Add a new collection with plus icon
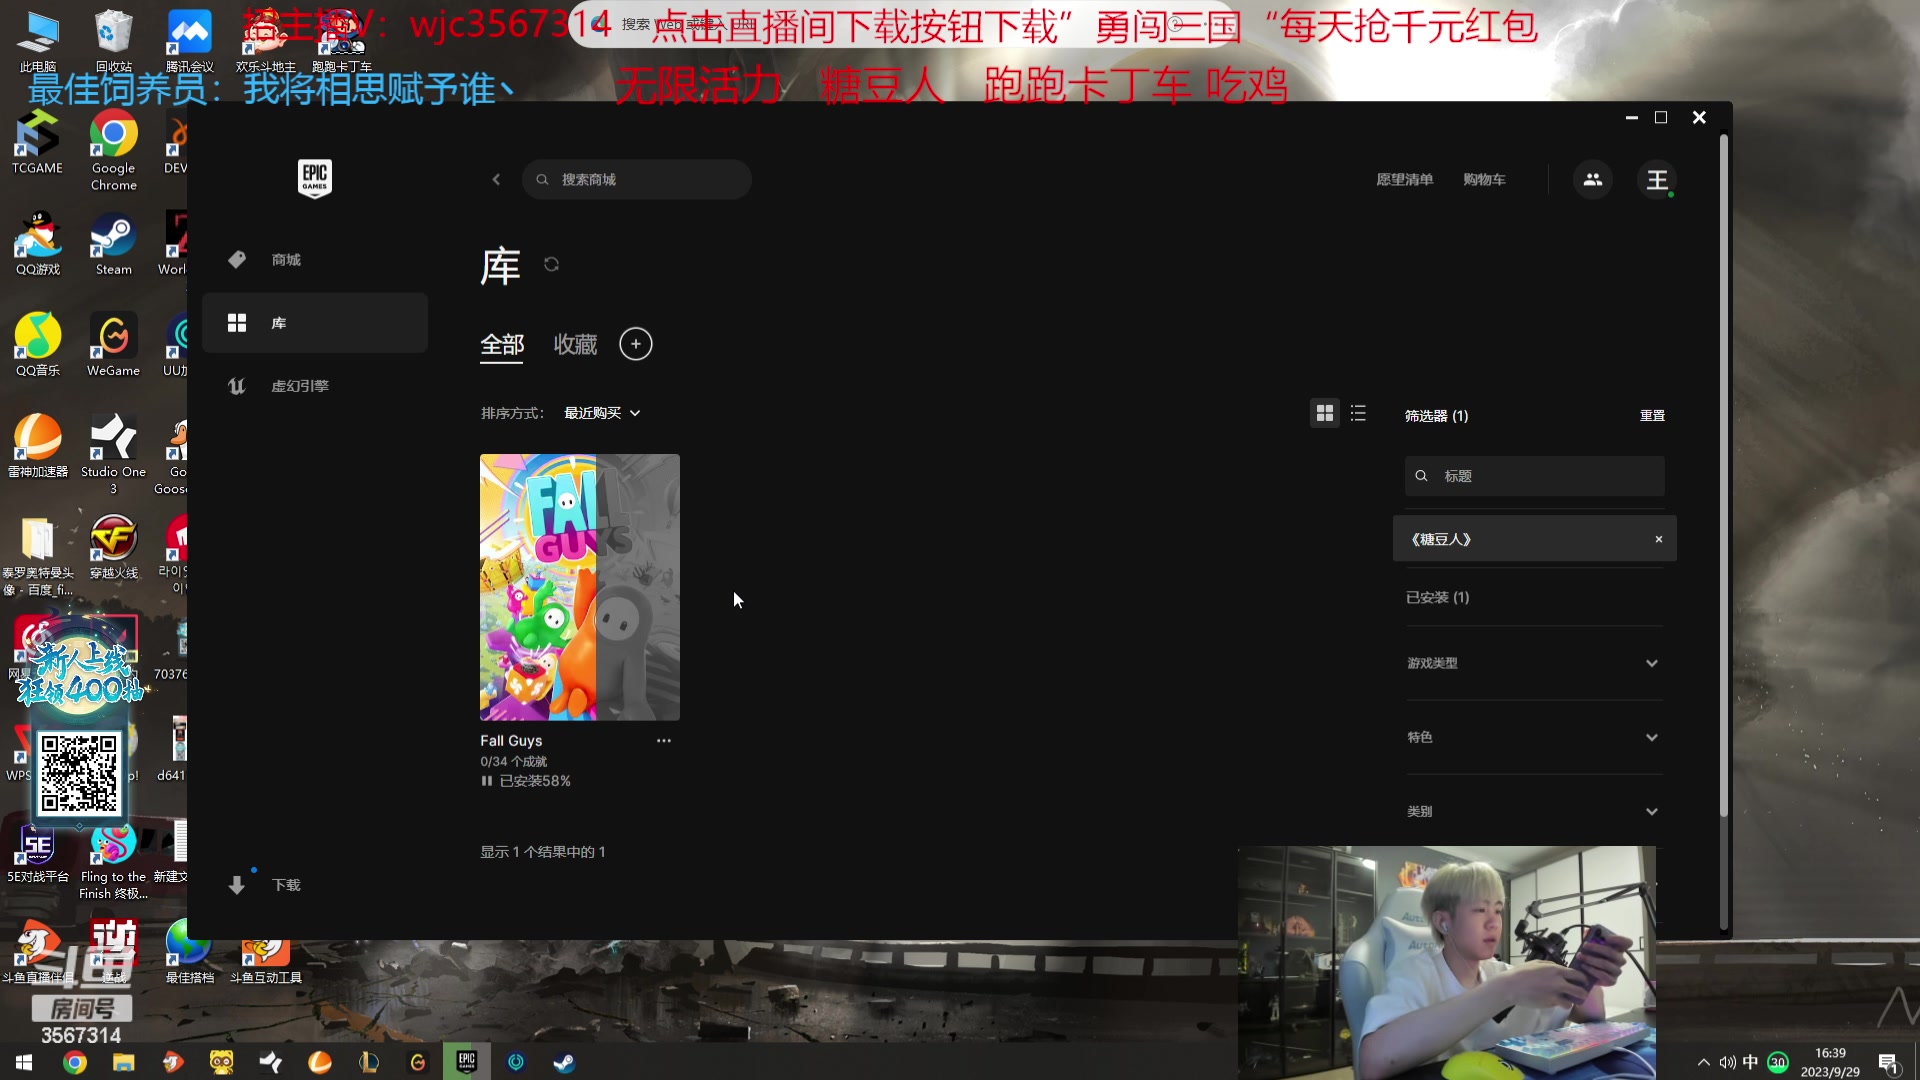This screenshot has width=1920, height=1080. click(636, 344)
